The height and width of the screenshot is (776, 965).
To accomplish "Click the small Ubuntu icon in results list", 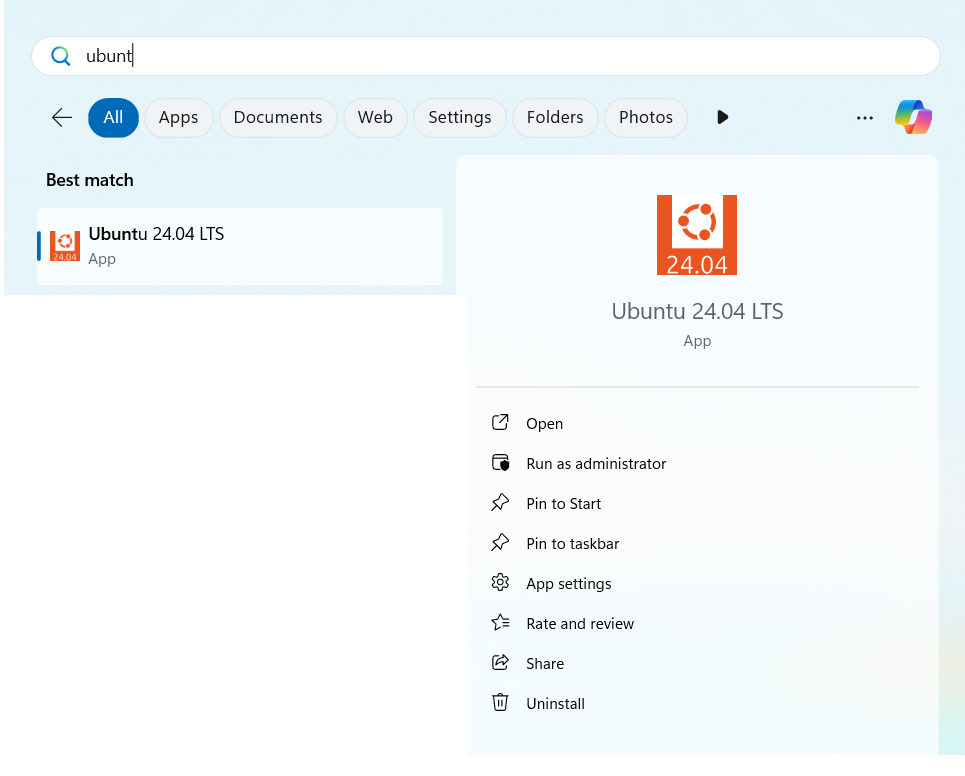I will 65,246.
